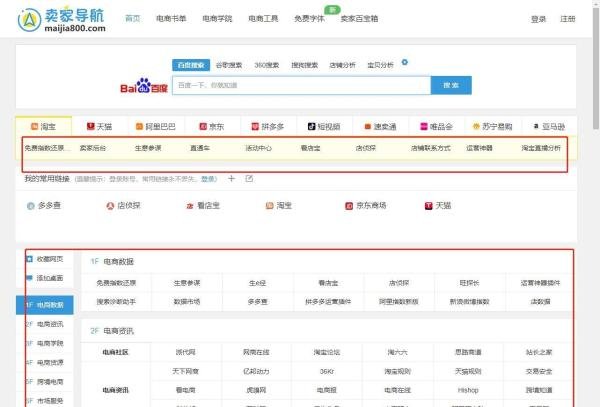Switch to 谷歌搜索 search tab

tap(229, 65)
